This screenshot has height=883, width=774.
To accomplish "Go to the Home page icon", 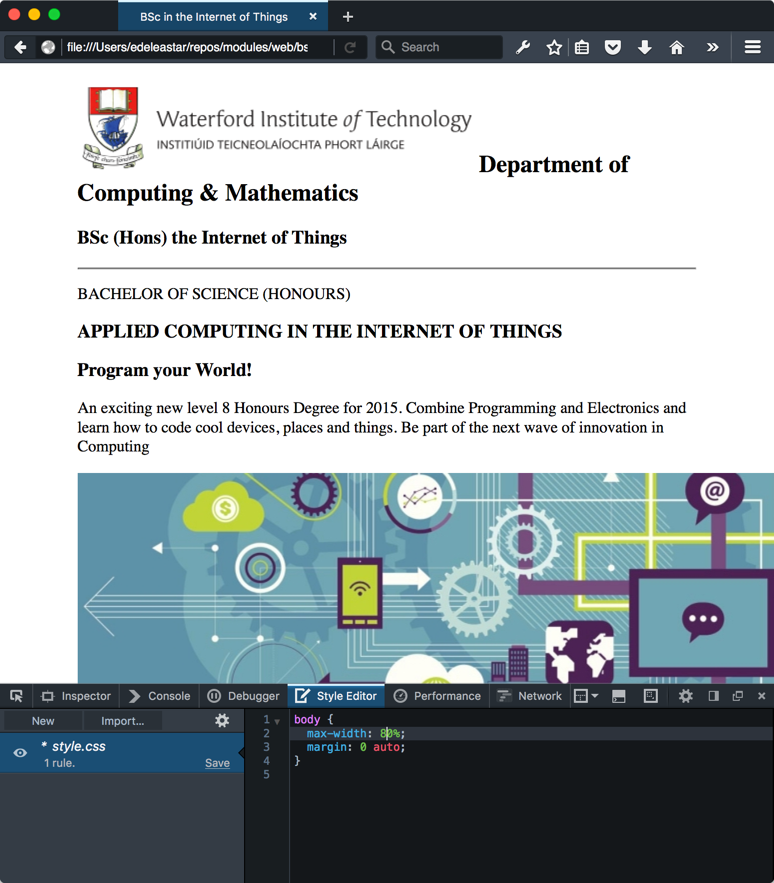I will coord(677,47).
